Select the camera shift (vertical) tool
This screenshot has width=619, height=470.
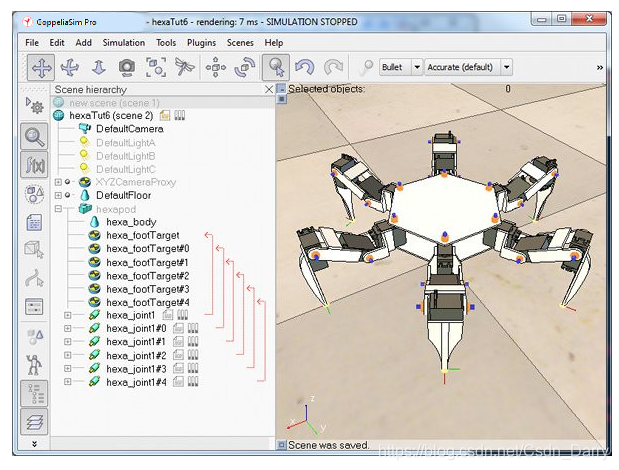click(99, 67)
